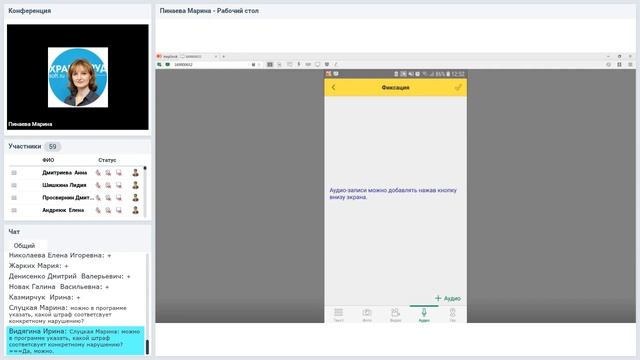
Task: Click screen status icon for Андреюк Елена
Action: [119, 210]
